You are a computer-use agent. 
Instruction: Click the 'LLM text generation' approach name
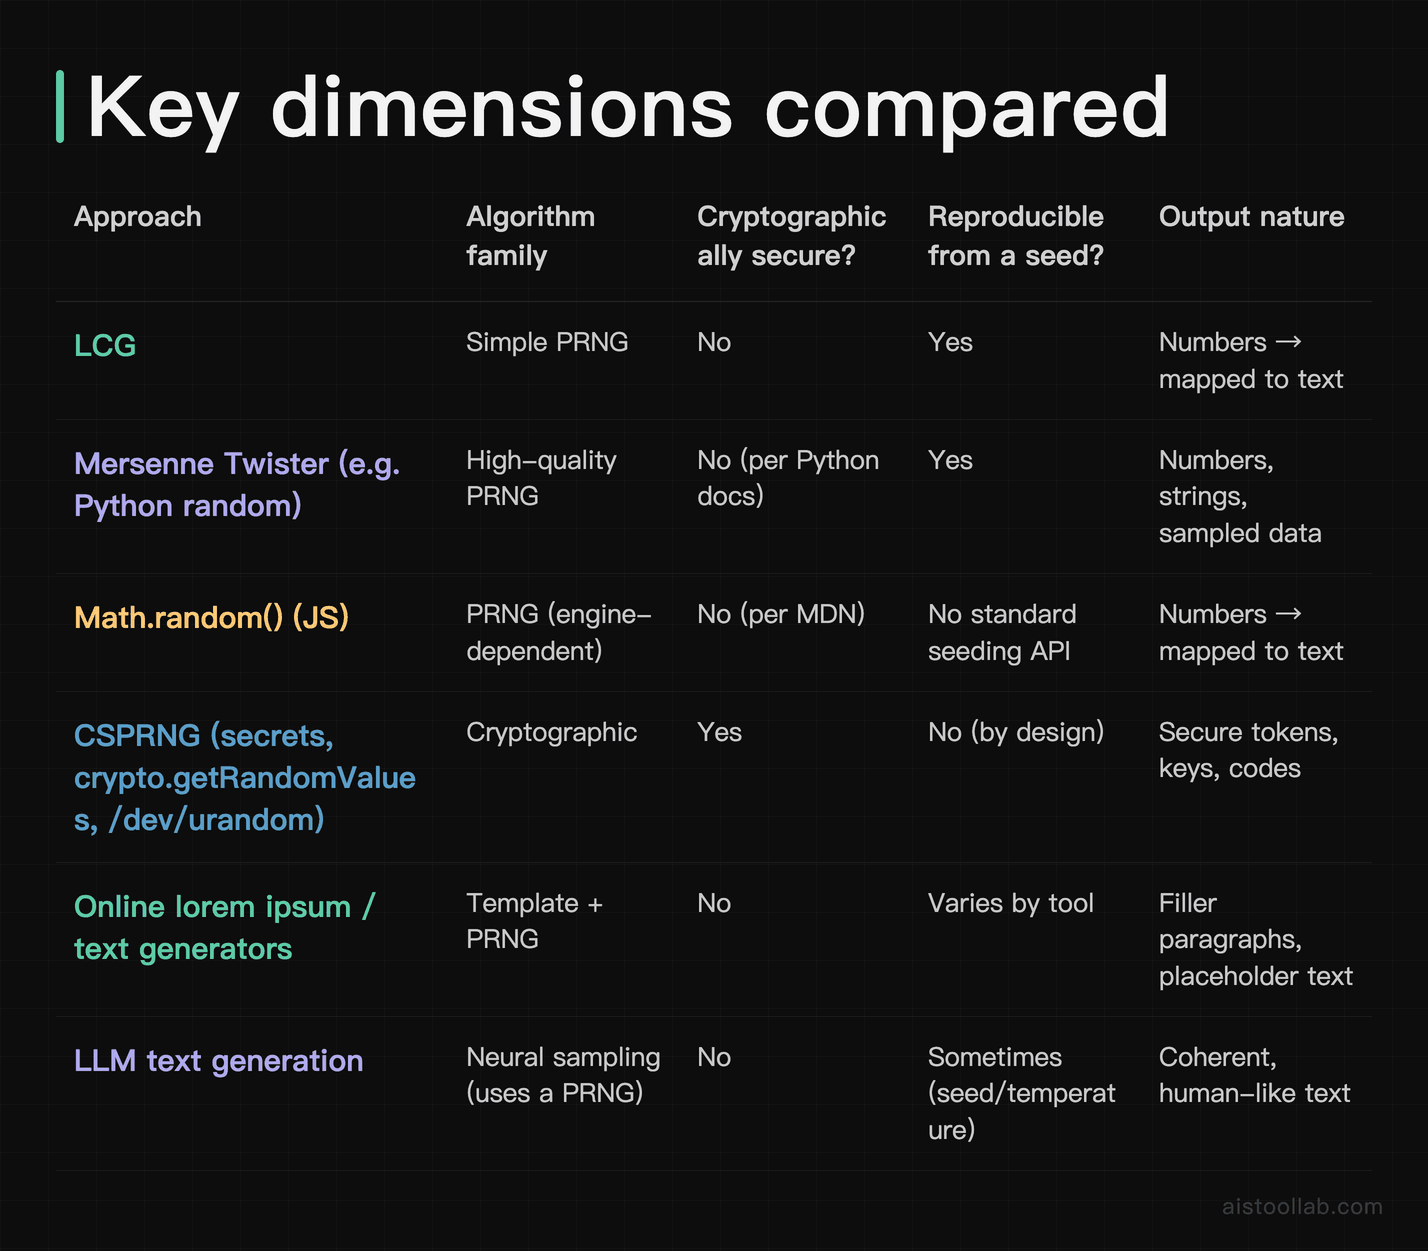point(218,1061)
